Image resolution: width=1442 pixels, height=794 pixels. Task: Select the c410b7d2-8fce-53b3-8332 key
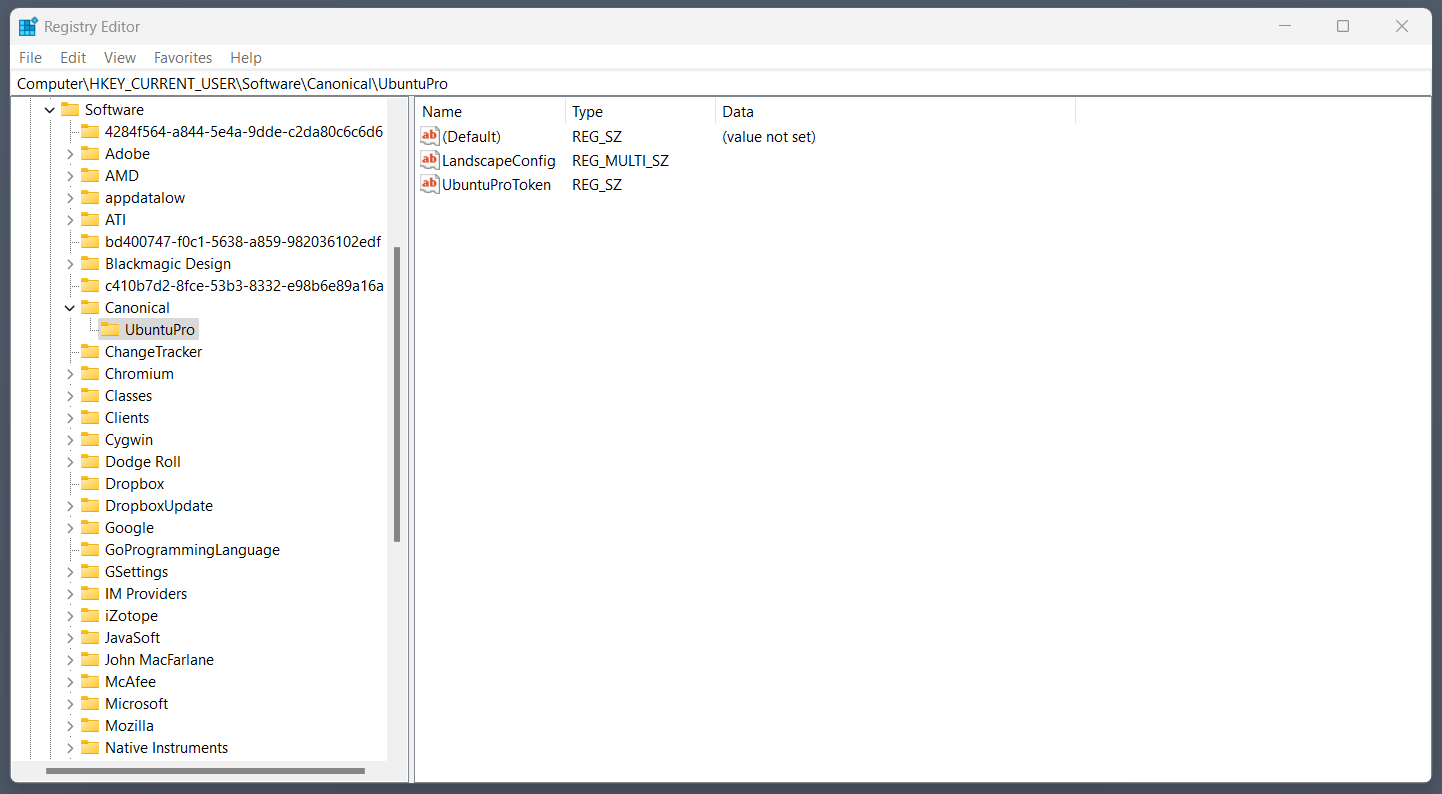tap(244, 286)
